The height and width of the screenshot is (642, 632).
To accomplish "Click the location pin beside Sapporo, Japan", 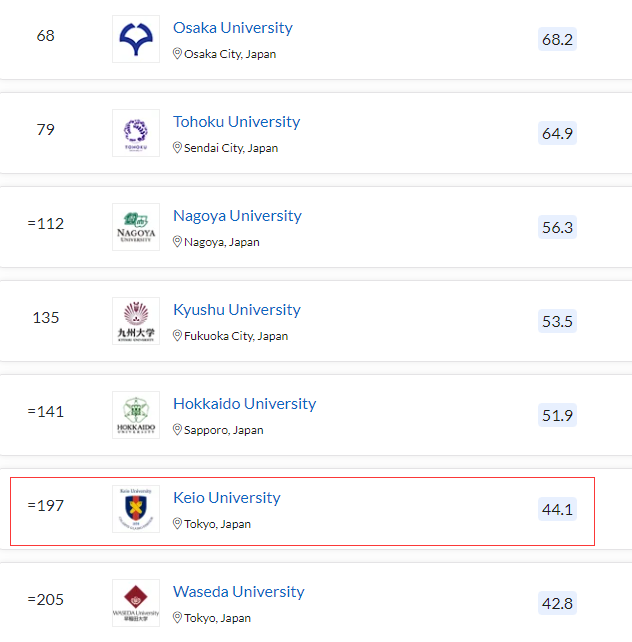I will tap(177, 430).
